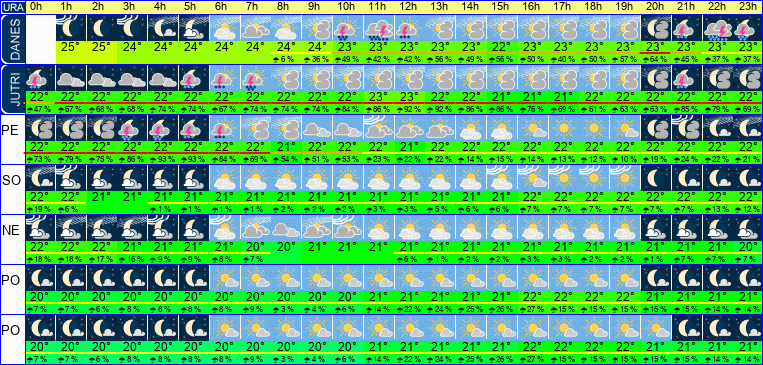Viewport: 763px width, 365px height.
Task: Click the DANES 7h cloudy sun icon
Action: tap(255, 28)
